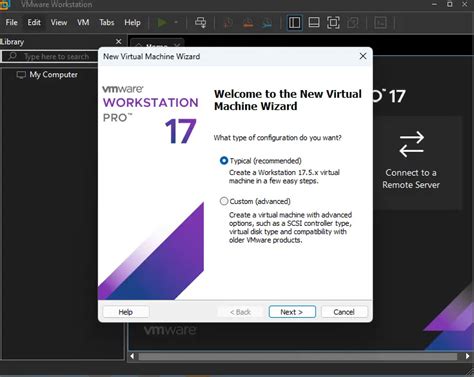Open the Snapshot Manager toolbar icon
The width and height of the screenshot is (474, 377).
267,23
